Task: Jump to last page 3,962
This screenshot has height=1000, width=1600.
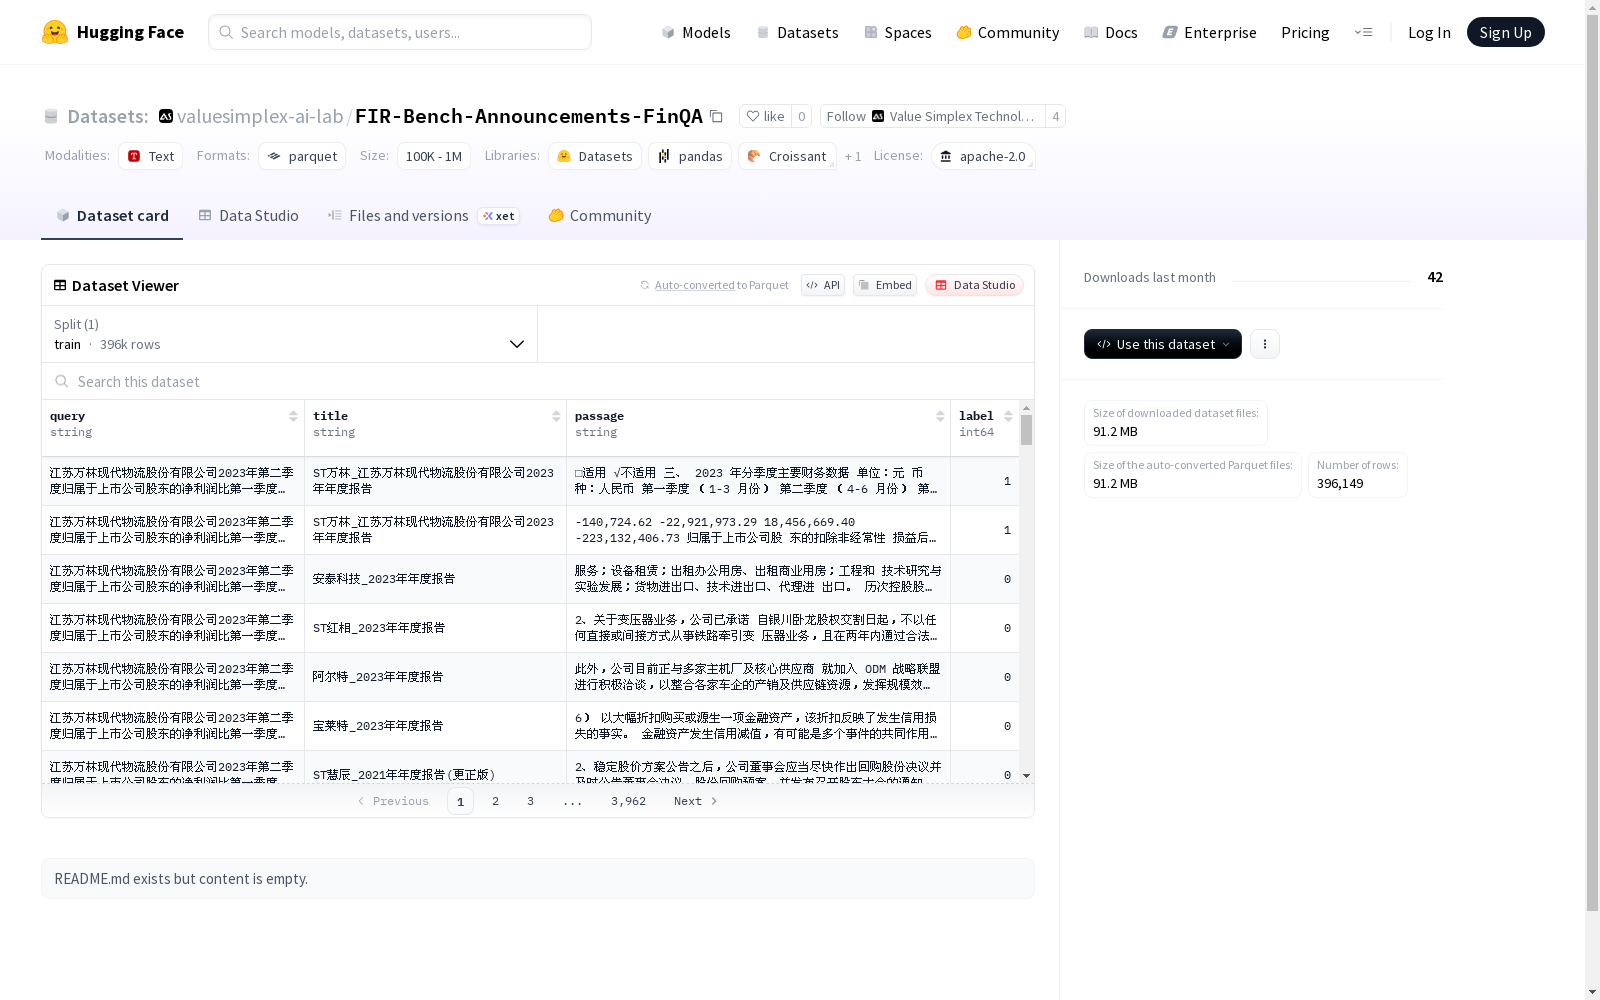Action: click(x=628, y=801)
